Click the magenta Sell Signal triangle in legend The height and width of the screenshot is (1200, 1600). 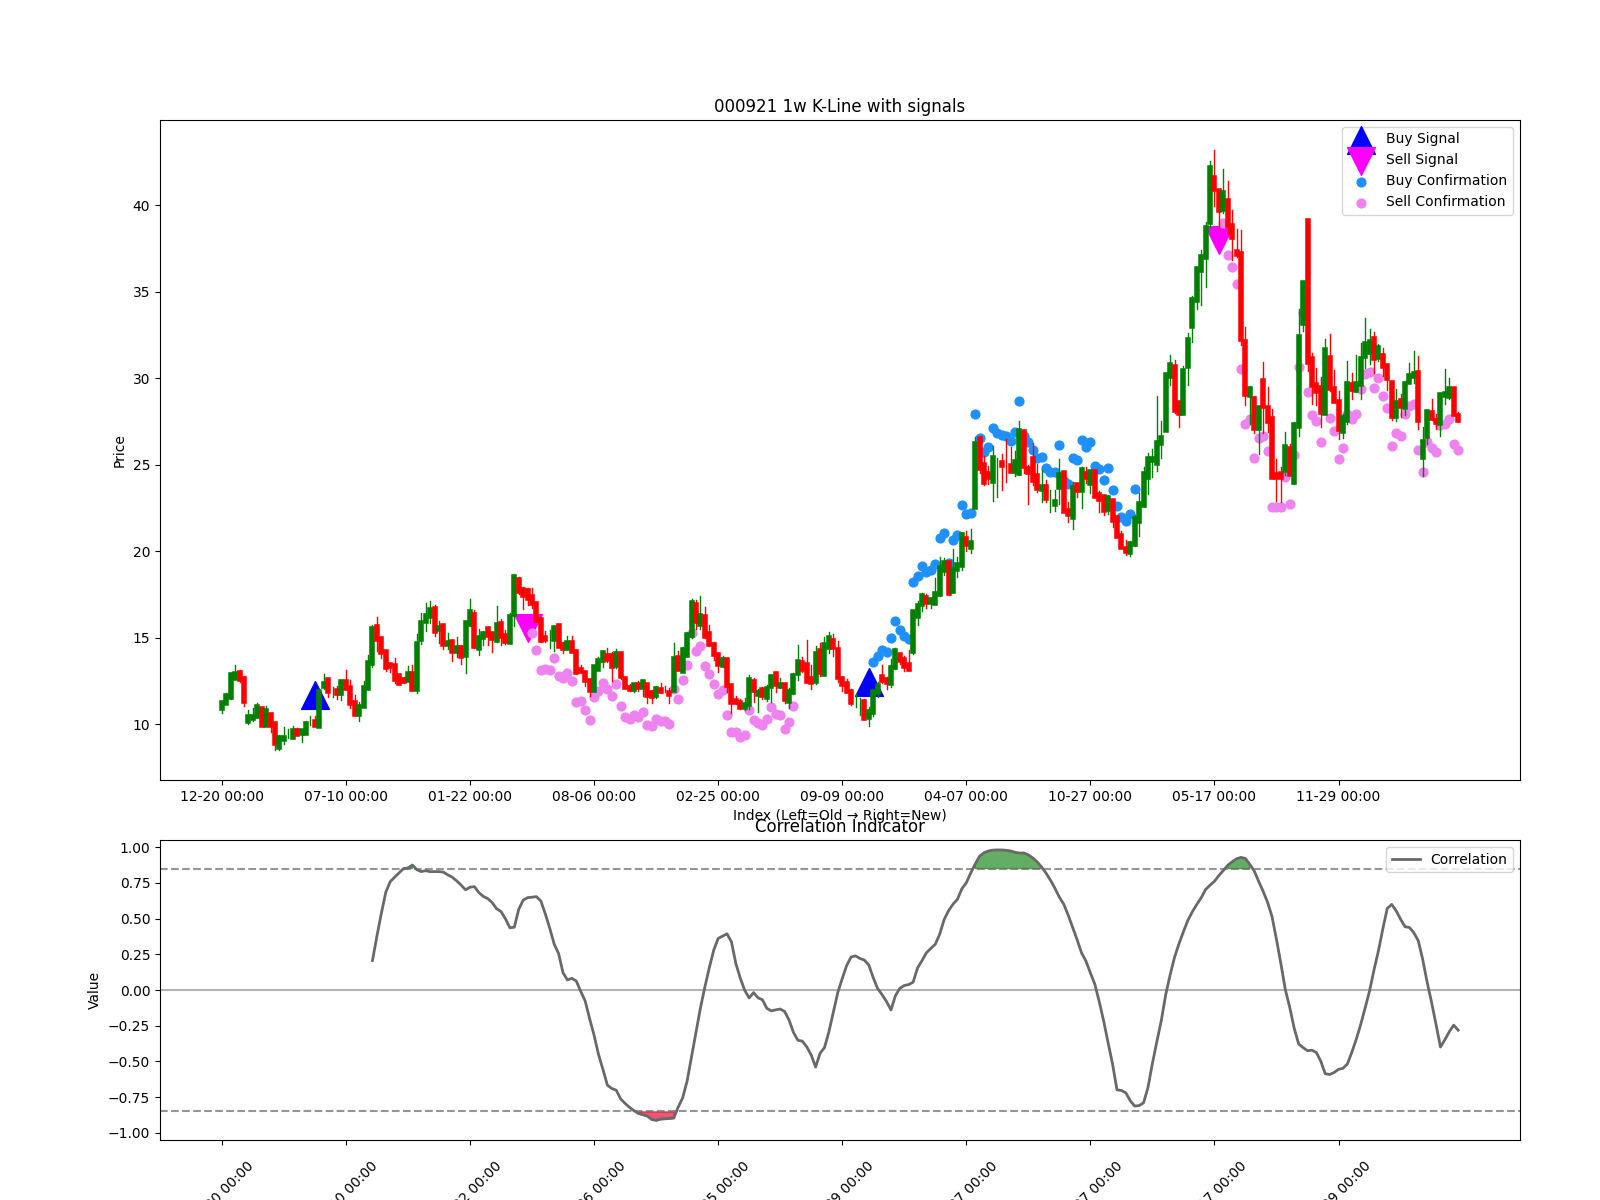click(x=1361, y=161)
